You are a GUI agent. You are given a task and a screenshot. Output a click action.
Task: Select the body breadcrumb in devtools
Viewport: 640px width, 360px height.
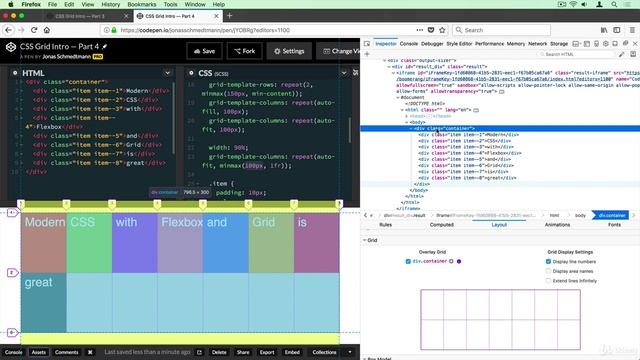click(x=580, y=215)
